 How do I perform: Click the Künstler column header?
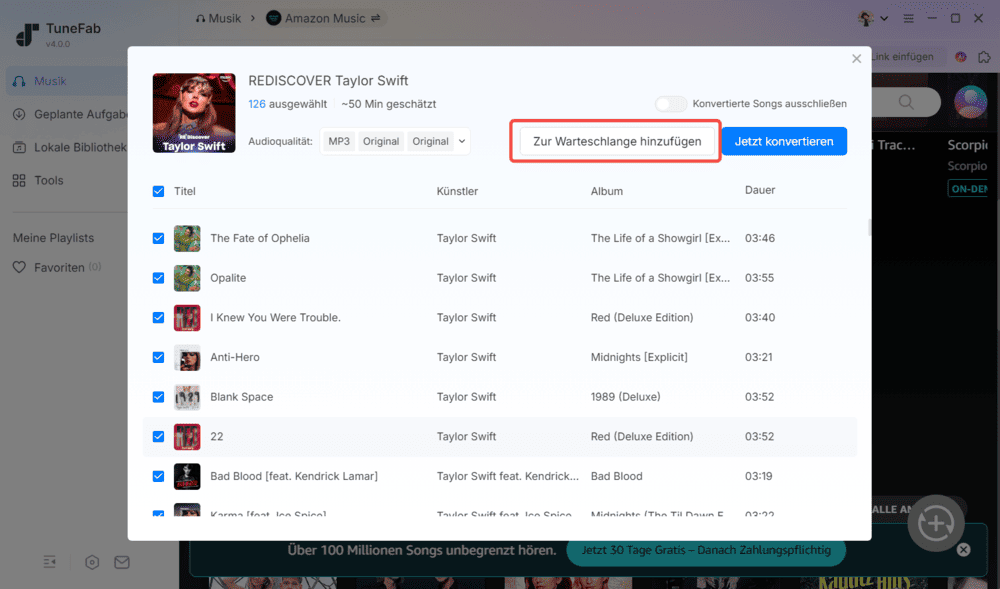point(457,191)
